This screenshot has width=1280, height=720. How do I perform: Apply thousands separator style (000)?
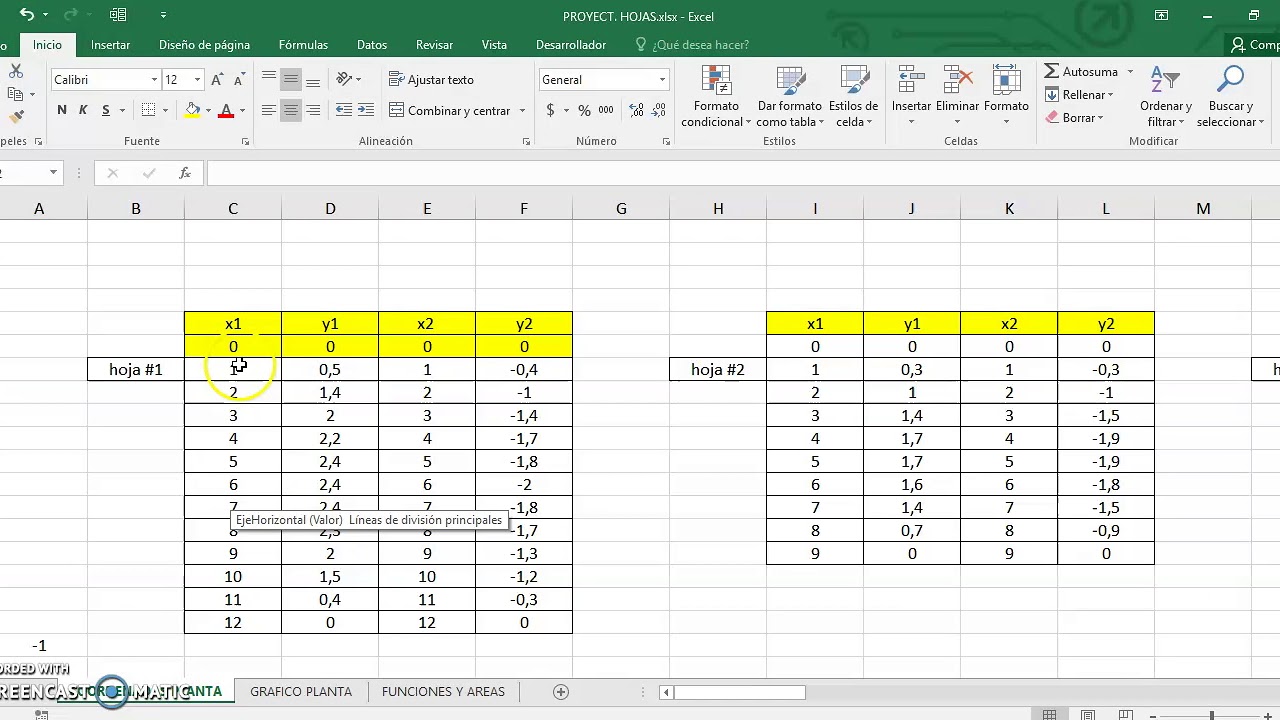(606, 110)
